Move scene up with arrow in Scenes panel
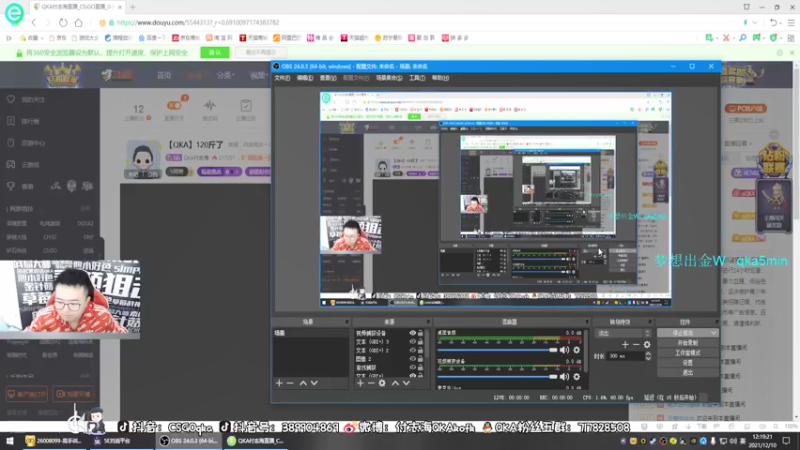 [303, 383]
